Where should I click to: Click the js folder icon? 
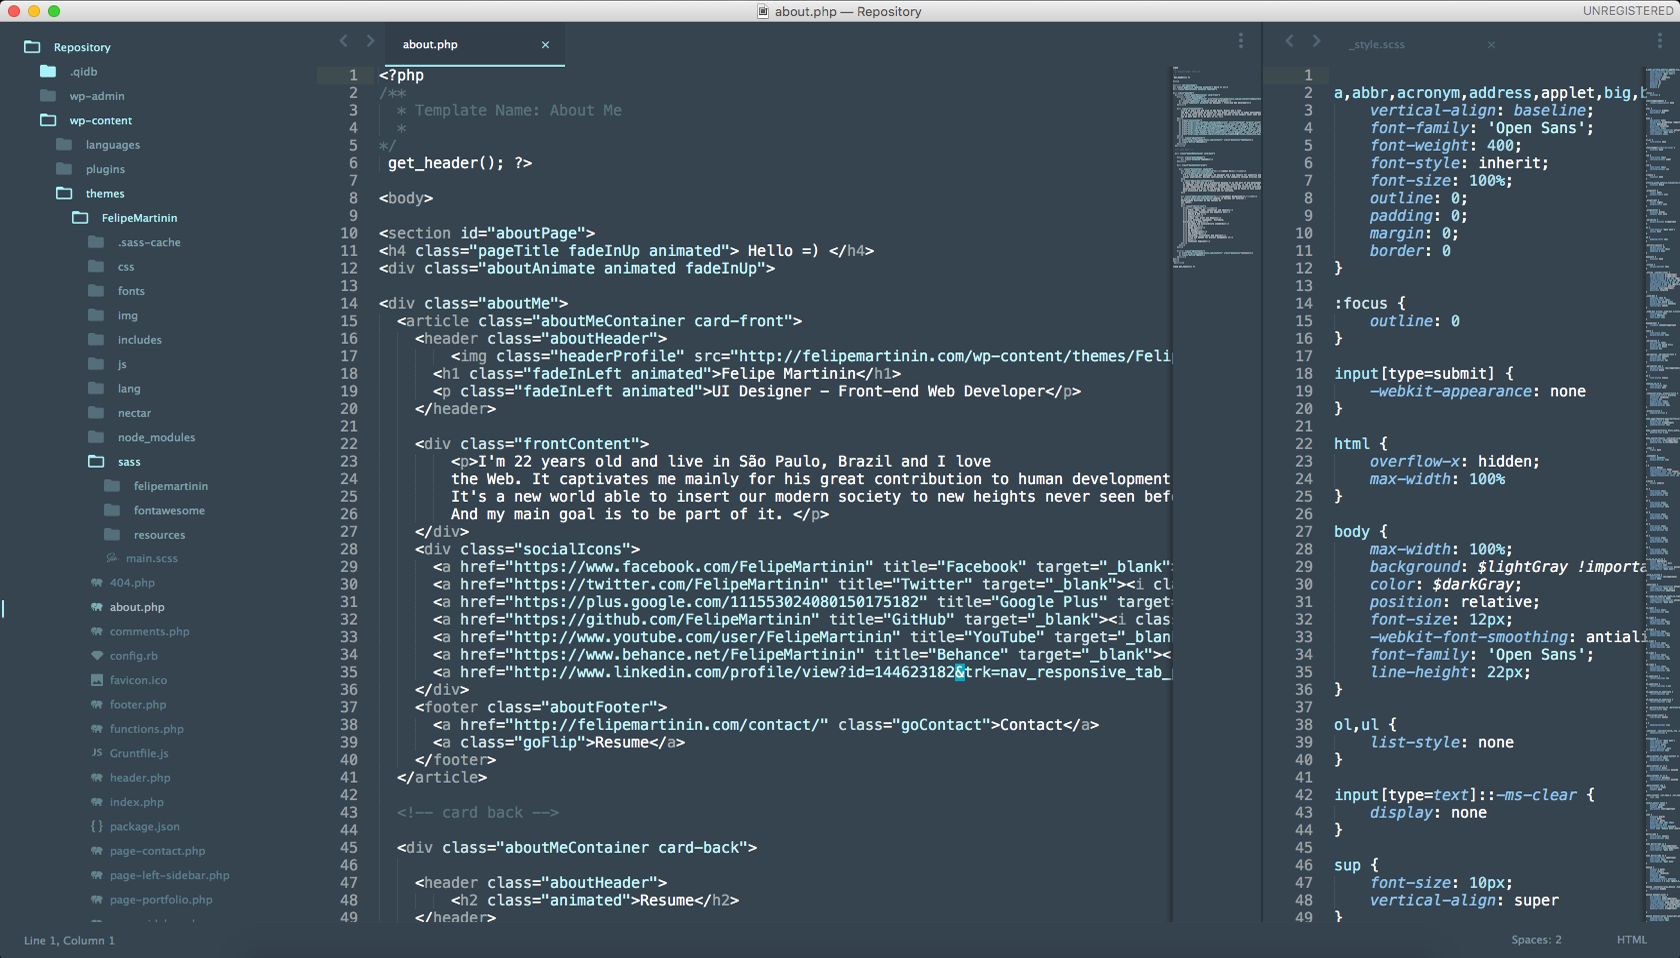click(96, 364)
